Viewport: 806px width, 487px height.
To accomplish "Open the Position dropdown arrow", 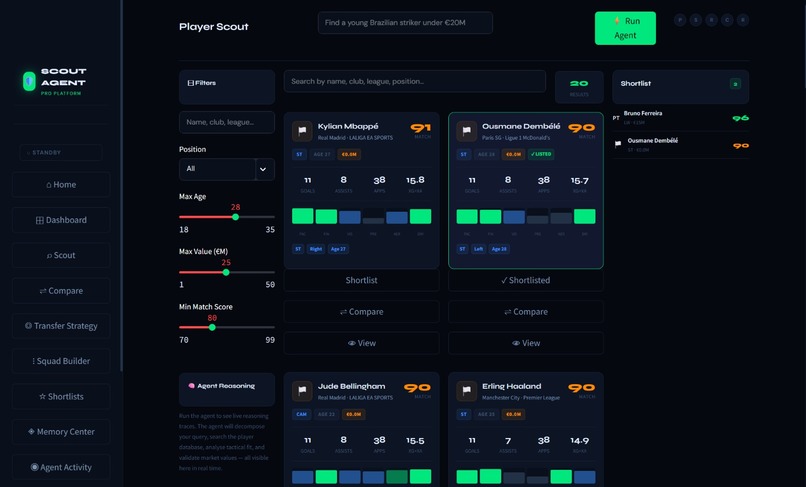I will point(263,169).
